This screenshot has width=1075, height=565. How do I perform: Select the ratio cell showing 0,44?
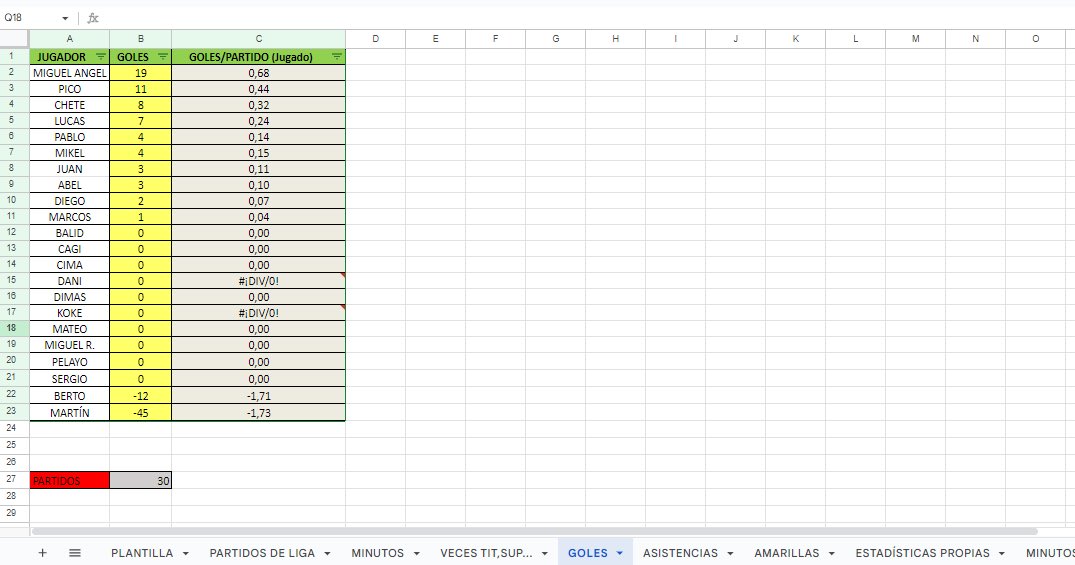[x=258, y=88]
